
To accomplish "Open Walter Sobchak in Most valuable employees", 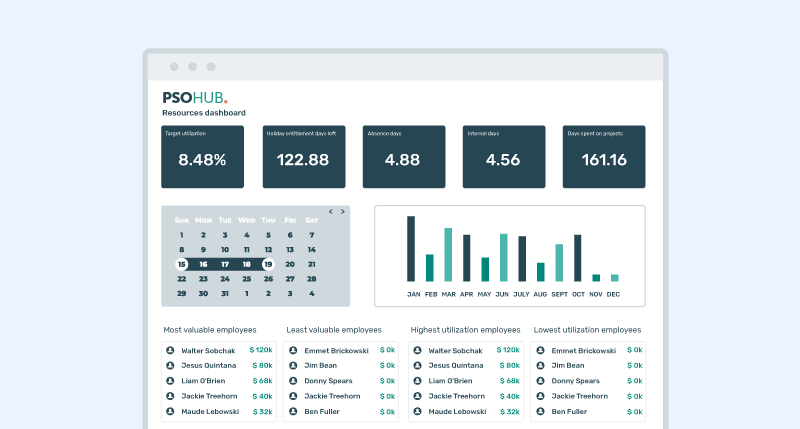I will click(218, 351).
